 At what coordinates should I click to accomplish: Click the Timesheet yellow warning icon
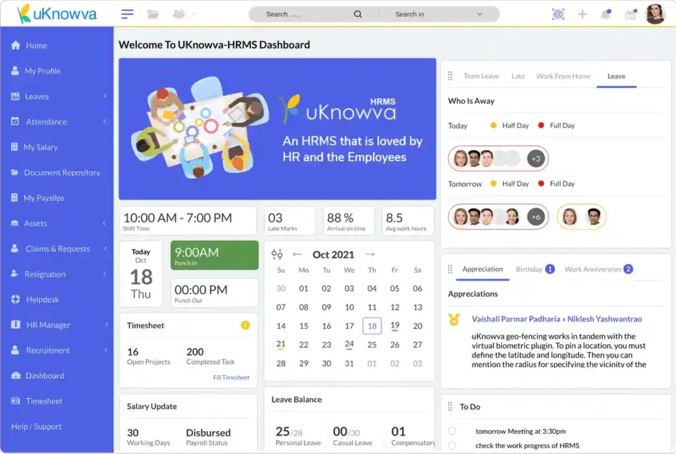[x=245, y=325]
